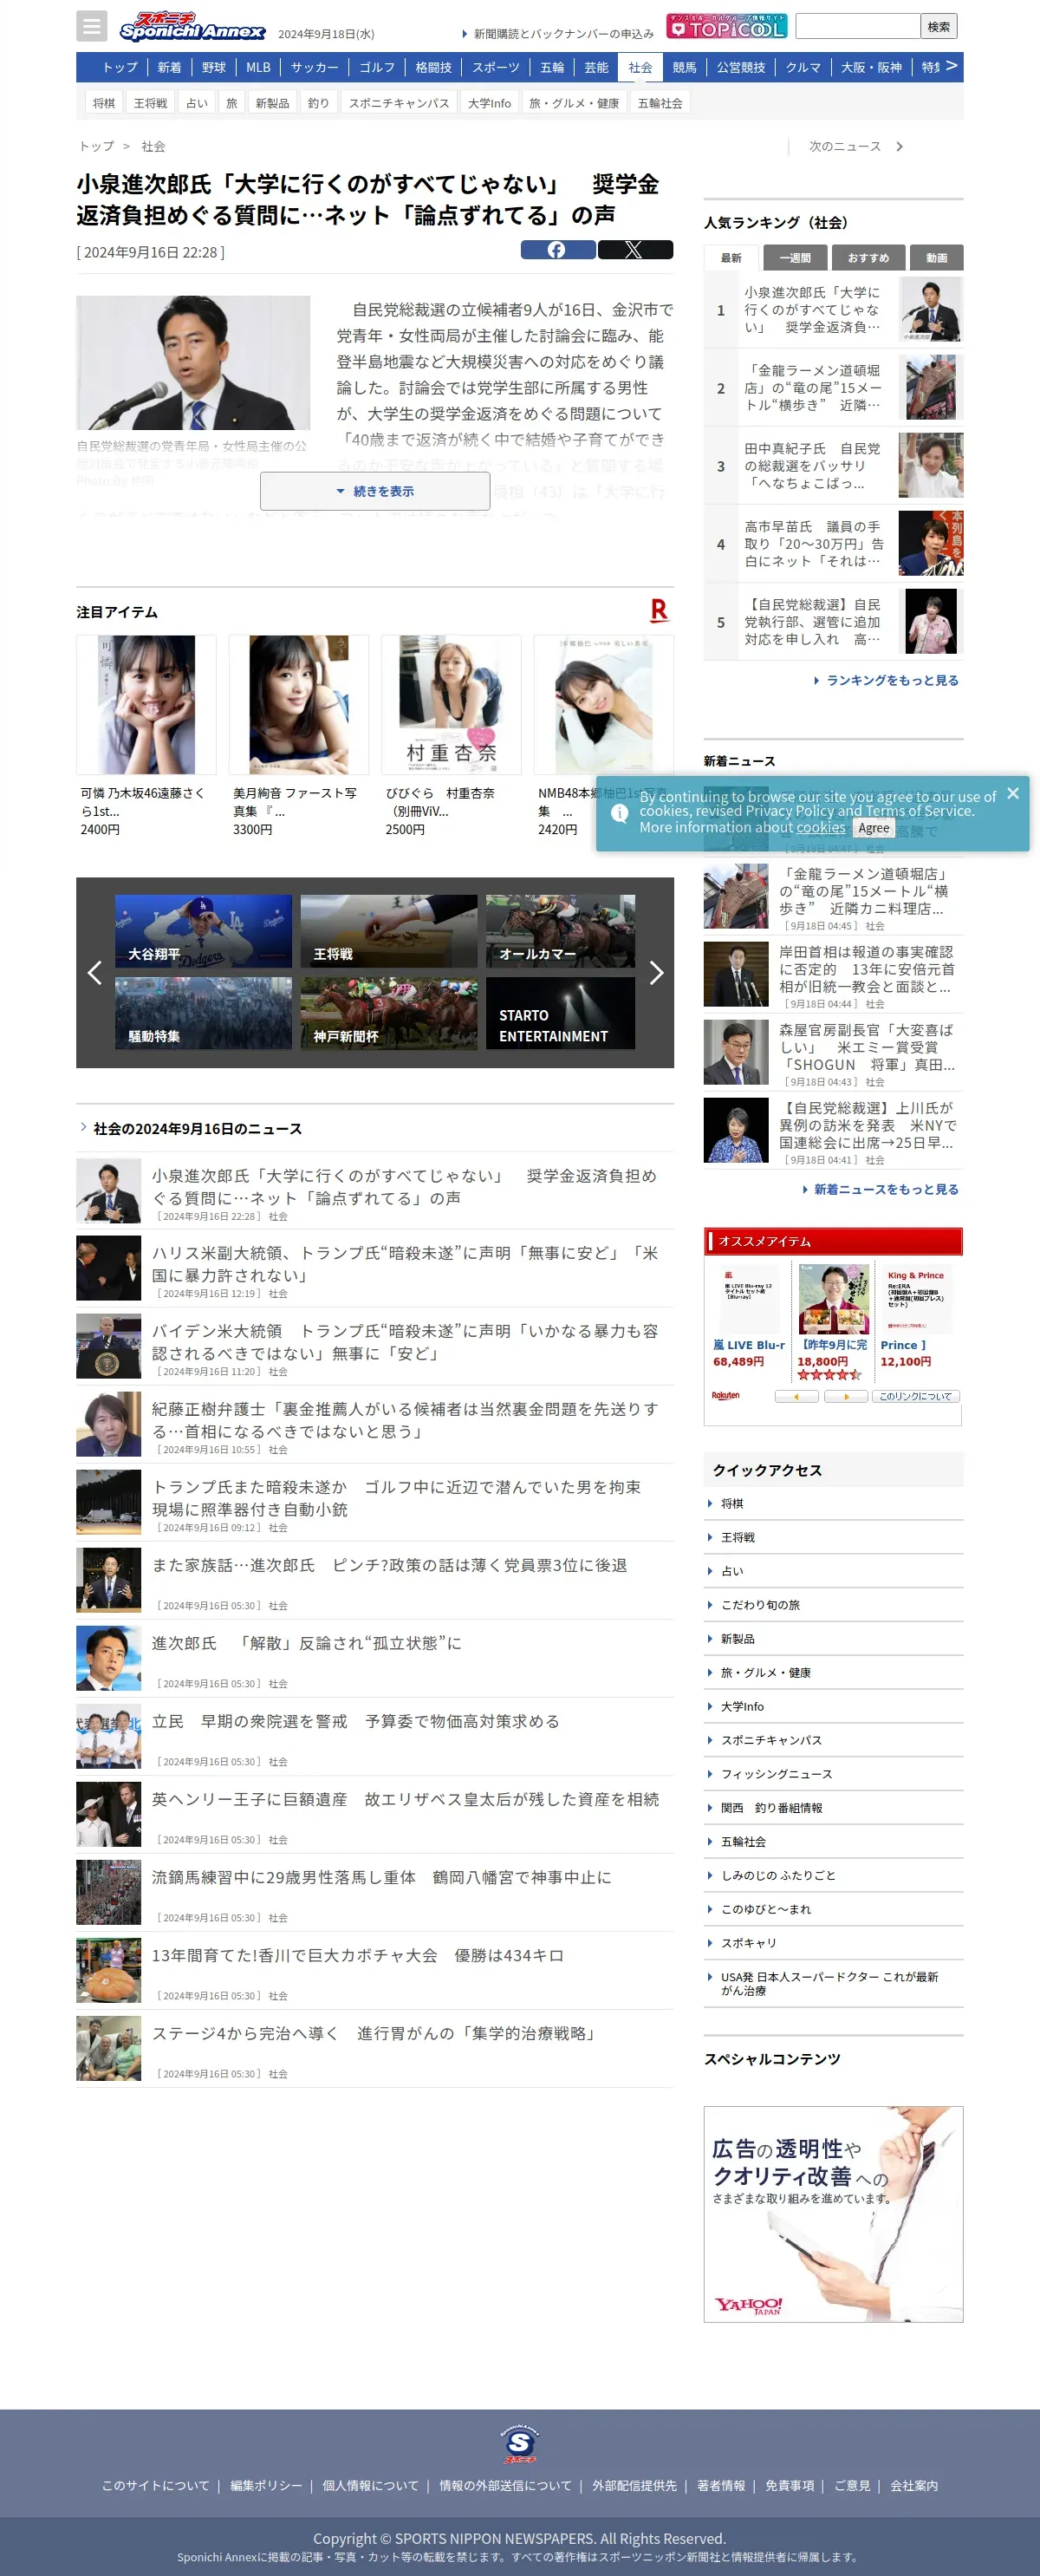Click the 検索 search button

939,26
